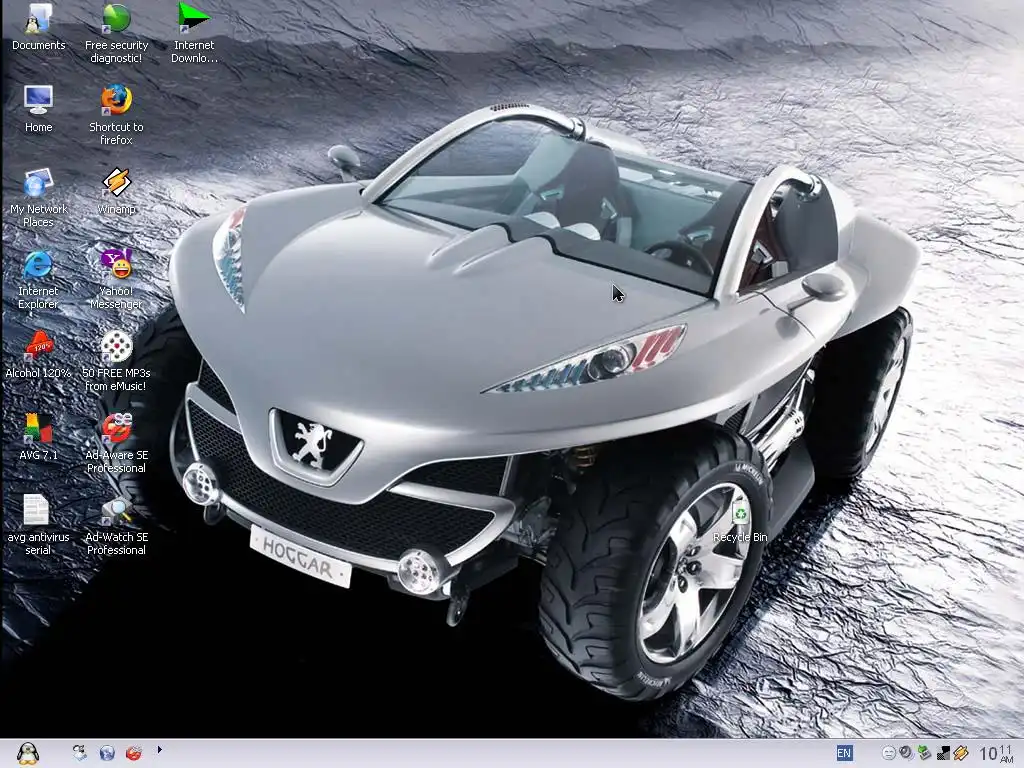The width and height of the screenshot is (1024, 768).
Task: Open the Shortcut to firefox icon
Action: [x=116, y=115]
